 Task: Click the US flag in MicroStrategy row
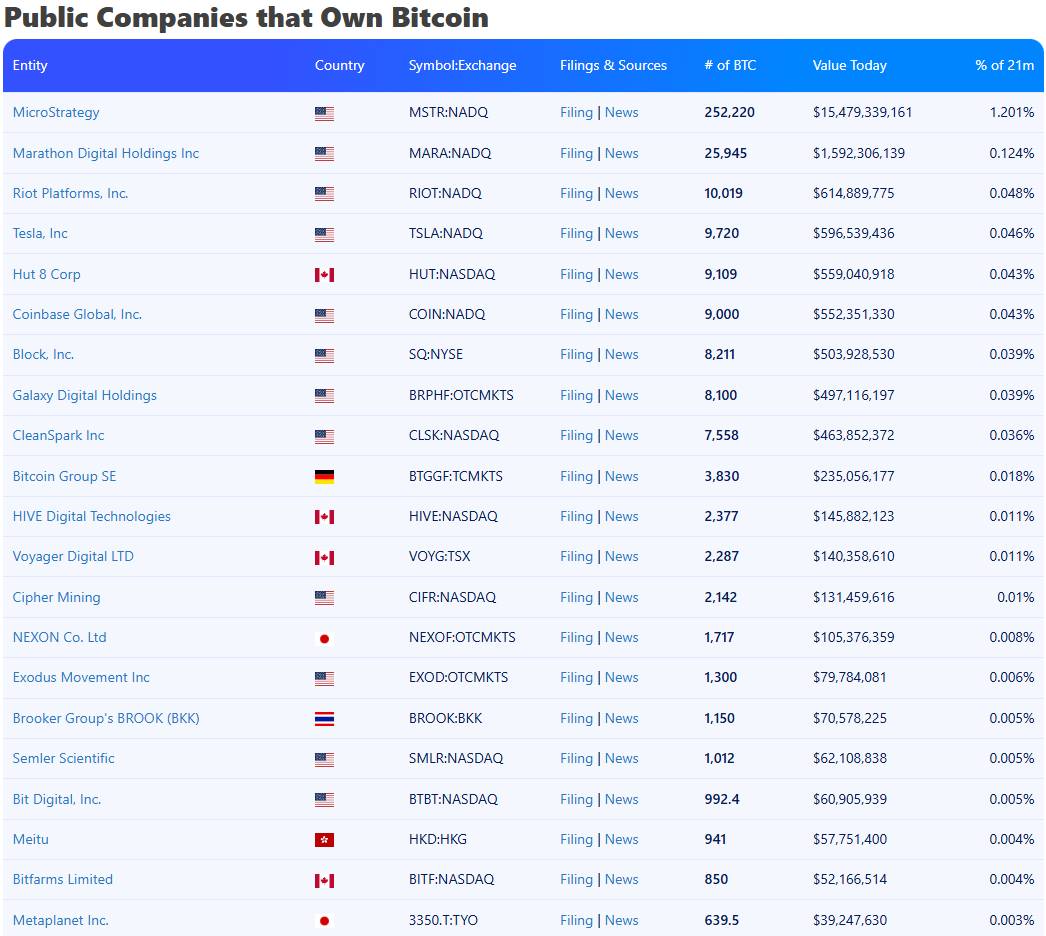point(324,113)
